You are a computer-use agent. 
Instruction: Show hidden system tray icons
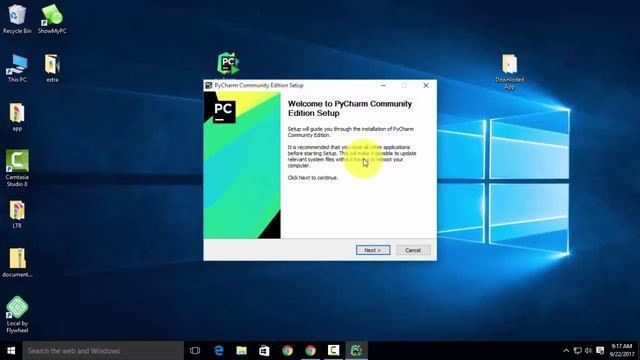point(566,351)
